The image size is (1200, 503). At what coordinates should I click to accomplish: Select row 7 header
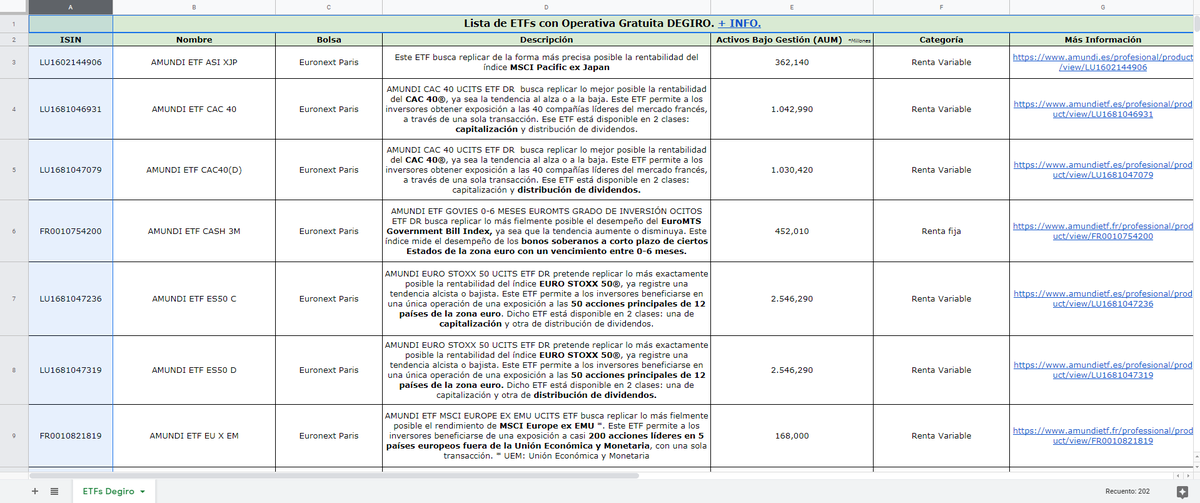pos(14,298)
